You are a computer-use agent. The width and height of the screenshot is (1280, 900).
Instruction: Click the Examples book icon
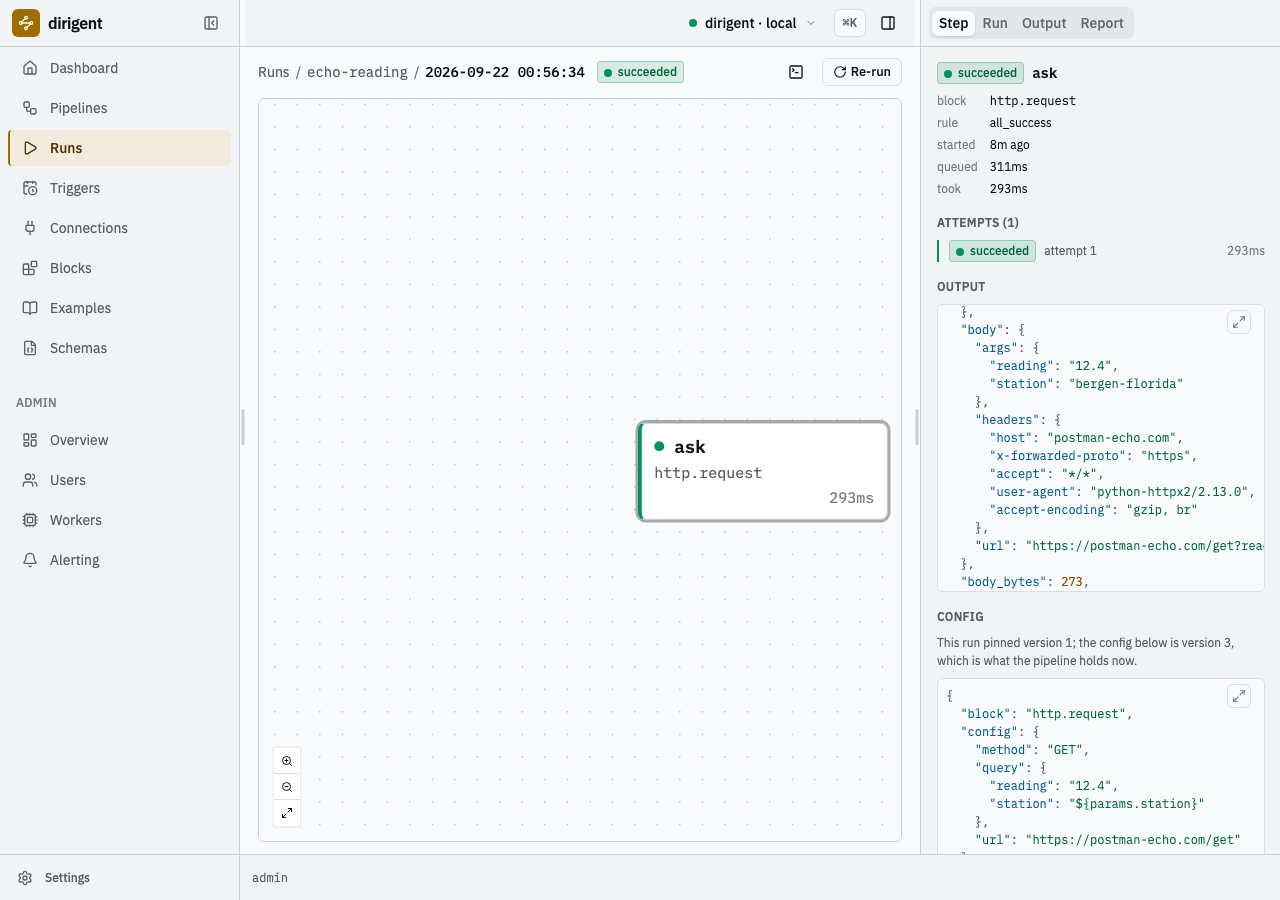(x=30, y=308)
